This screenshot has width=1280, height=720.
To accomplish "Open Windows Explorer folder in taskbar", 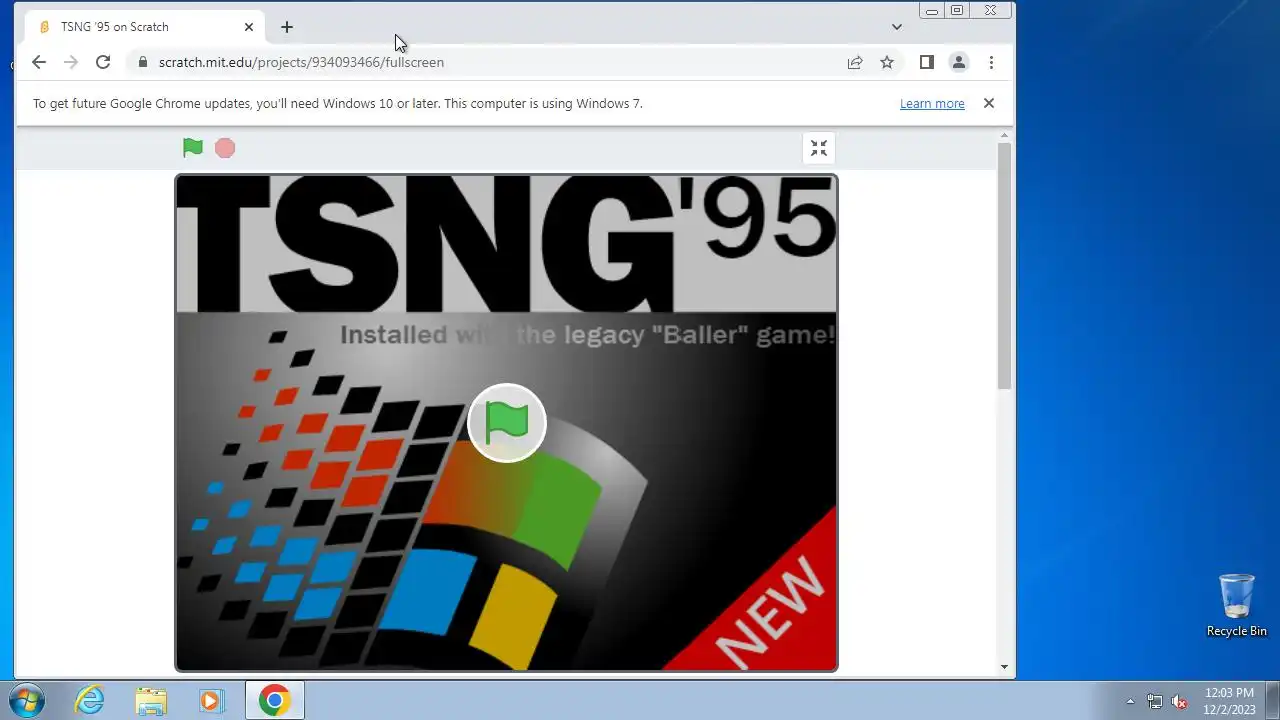I will (x=151, y=700).
